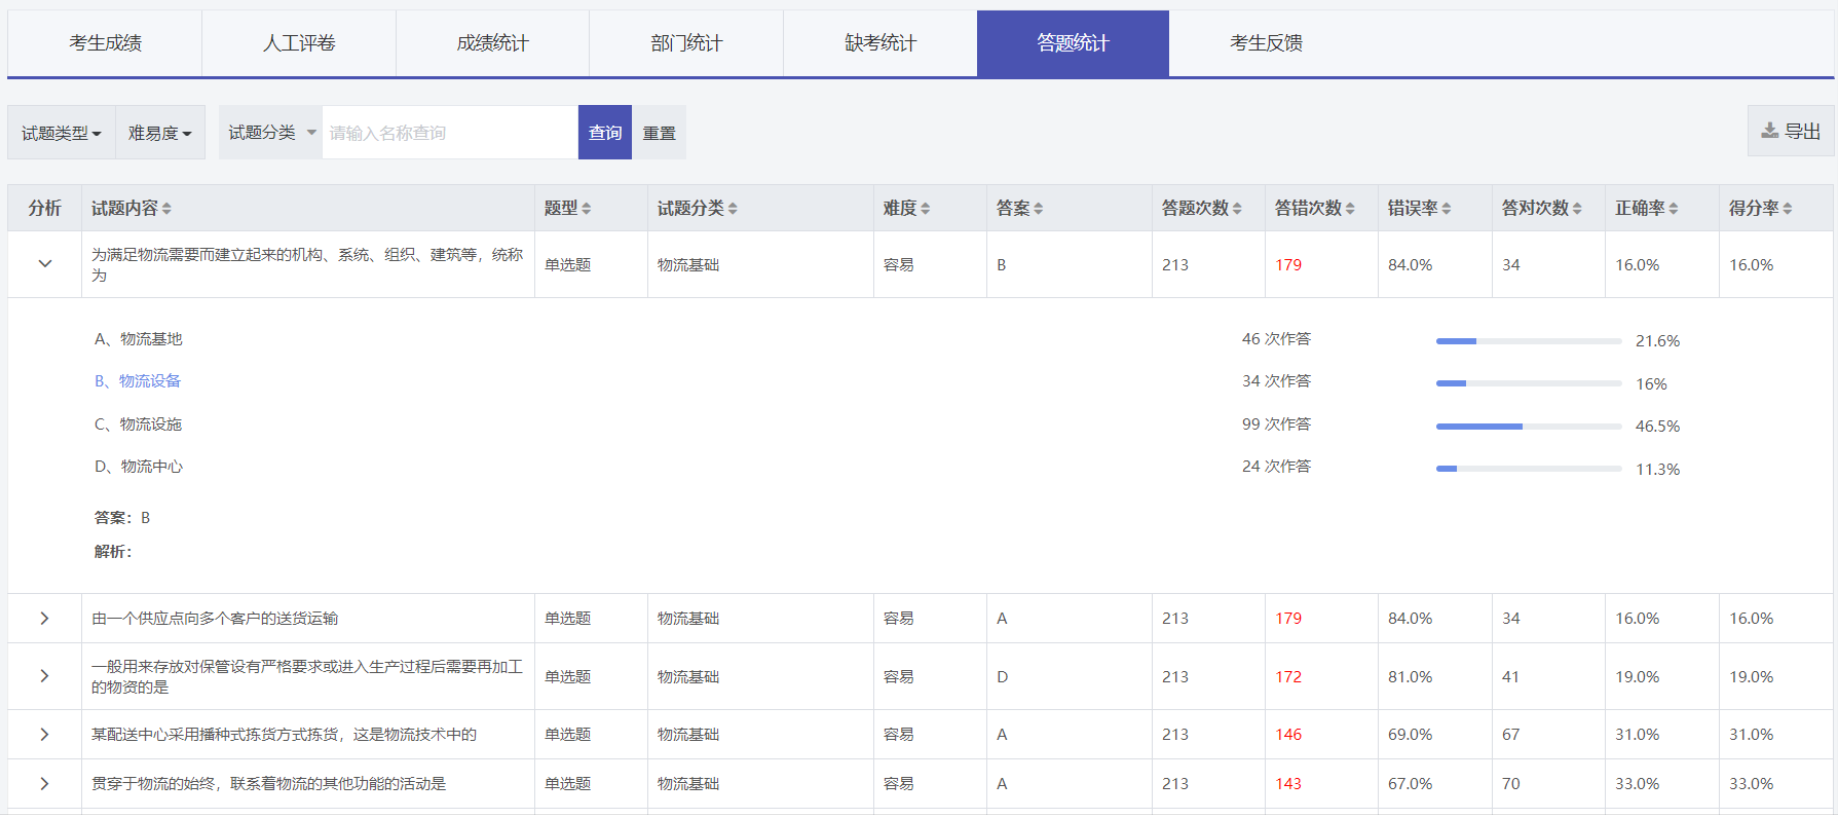This screenshot has height=831, width=1841.
Task: Click option C、物流设施
Action: (x=139, y=424)
